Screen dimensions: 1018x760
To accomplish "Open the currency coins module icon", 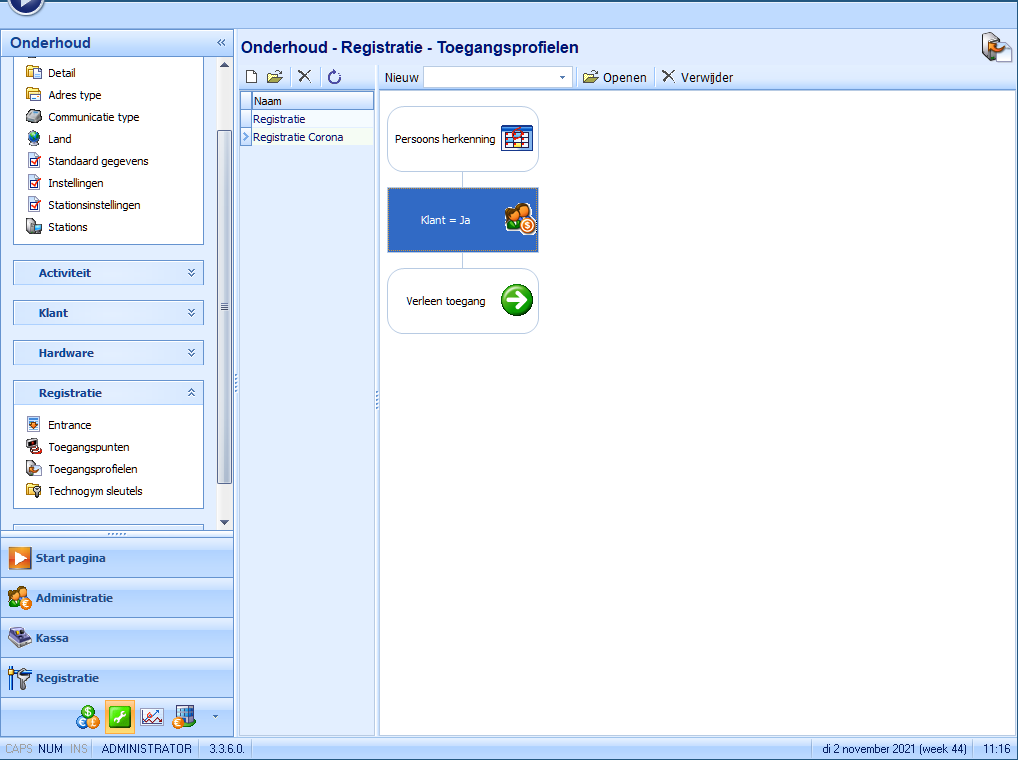I will click(88, 717).
